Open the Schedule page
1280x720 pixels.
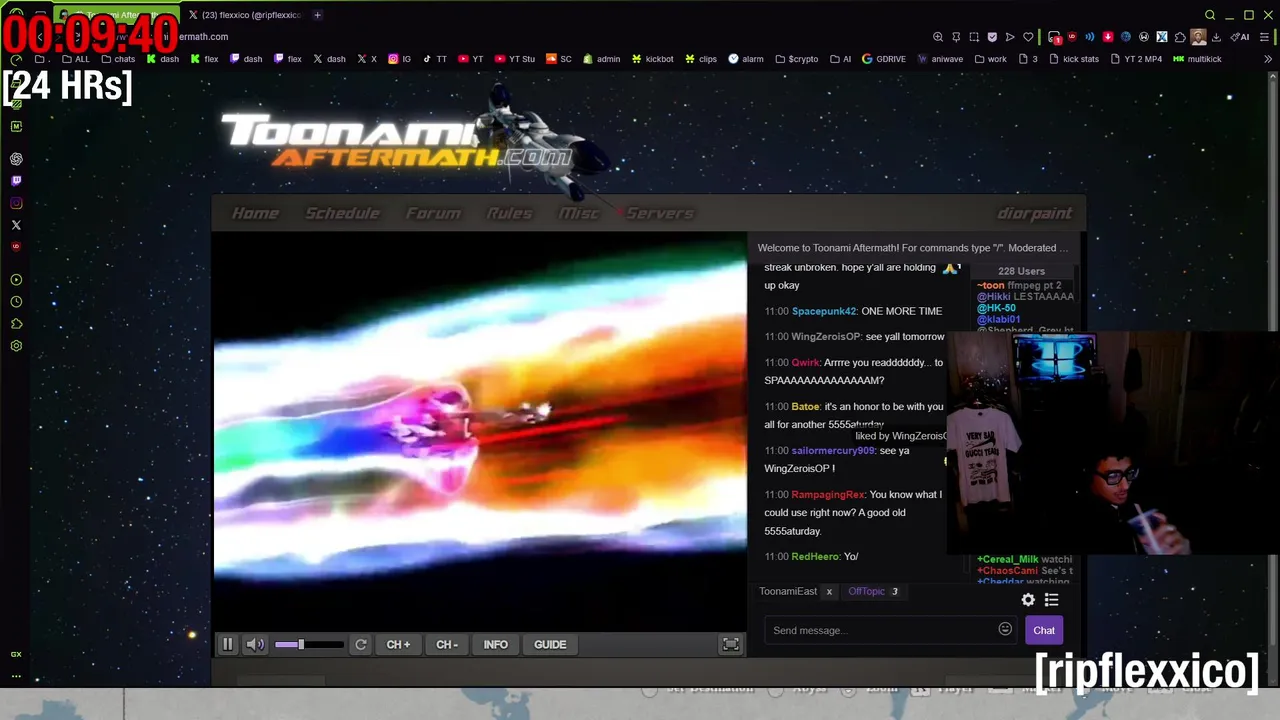pos(342,213)
